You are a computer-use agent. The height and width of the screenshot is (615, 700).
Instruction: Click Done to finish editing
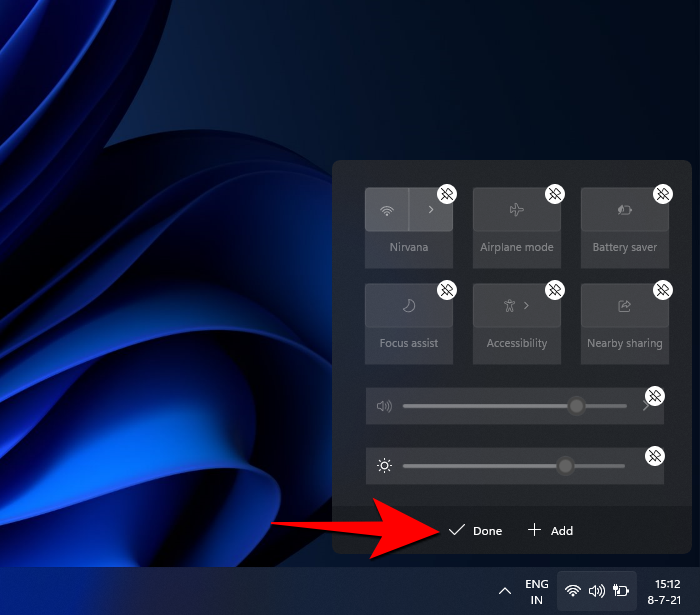pyautogui.click(x=476, y=531)
